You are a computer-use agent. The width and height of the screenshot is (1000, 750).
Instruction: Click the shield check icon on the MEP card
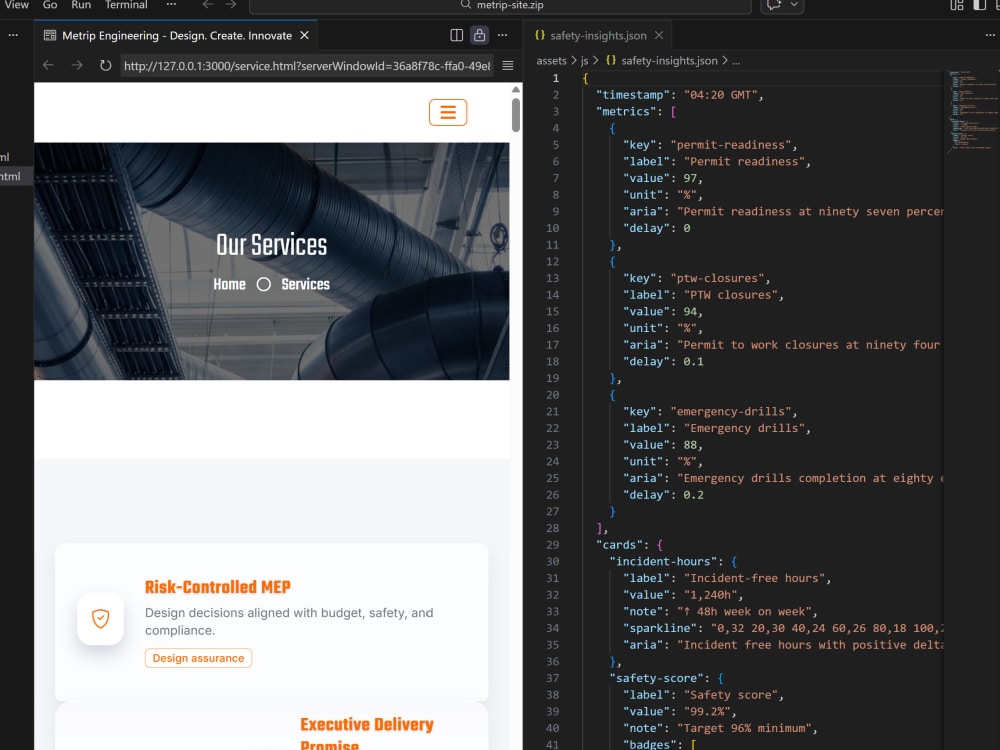coord(100,618)
